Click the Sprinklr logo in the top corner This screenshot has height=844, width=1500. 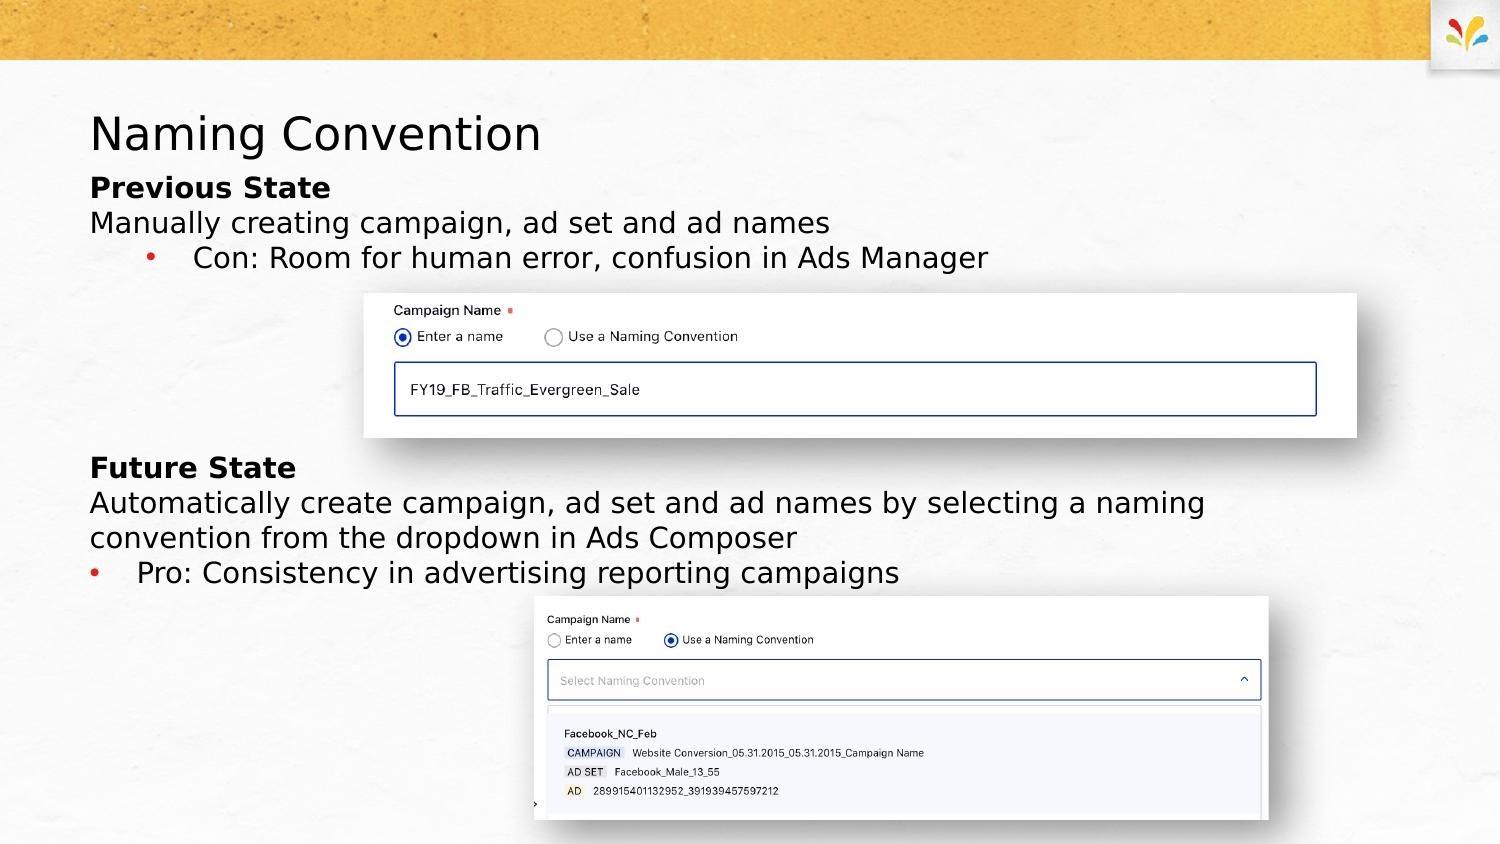(1466, 35)
